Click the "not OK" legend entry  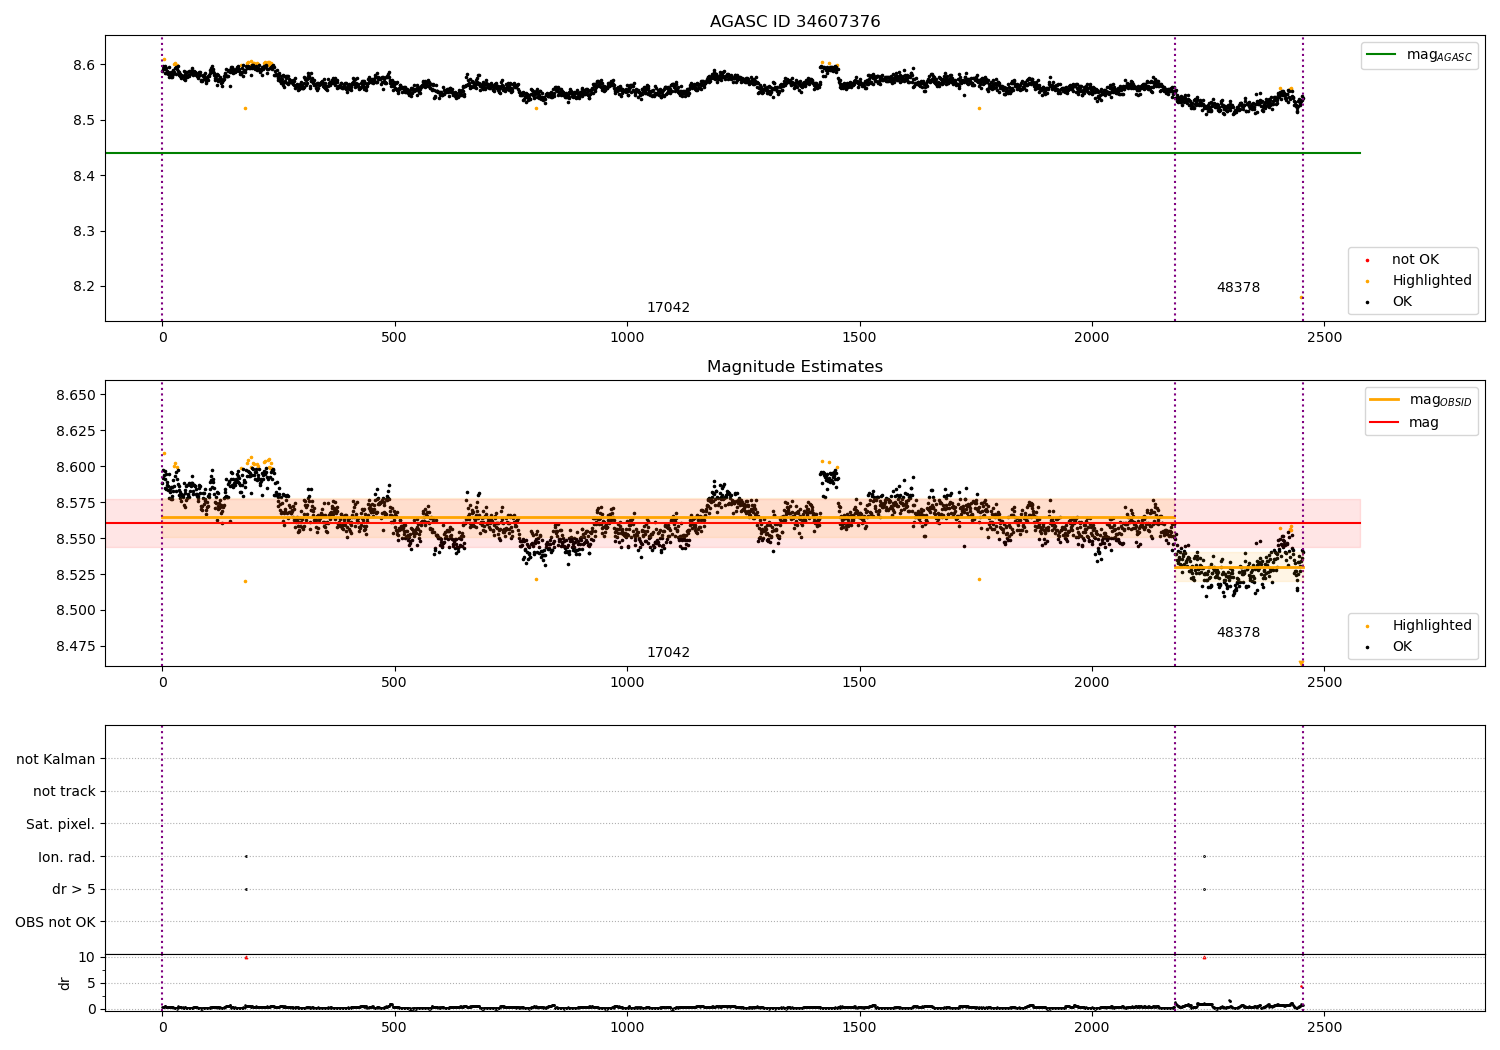click(x=1415, y=260)
